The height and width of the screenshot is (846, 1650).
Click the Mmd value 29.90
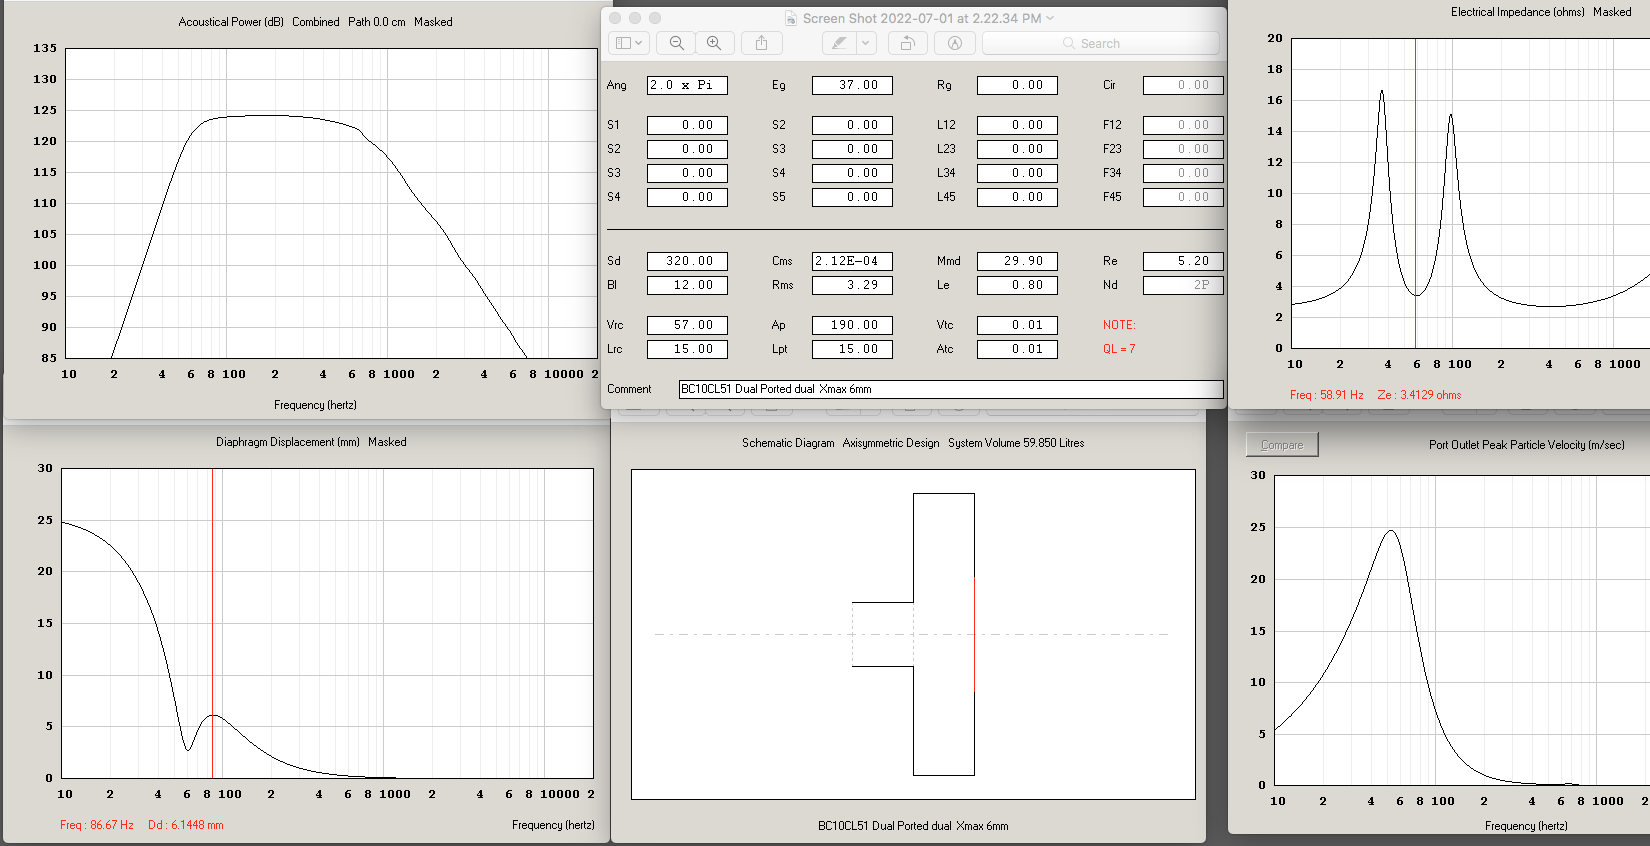click(x=1017, y=261)
